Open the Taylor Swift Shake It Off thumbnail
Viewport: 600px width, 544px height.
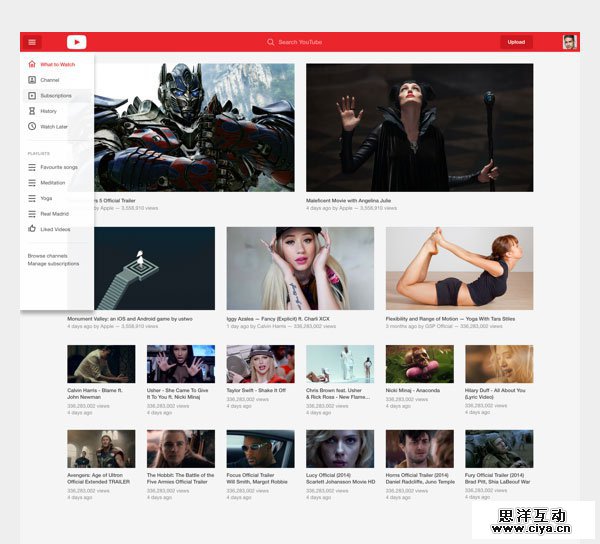(260, 364)
